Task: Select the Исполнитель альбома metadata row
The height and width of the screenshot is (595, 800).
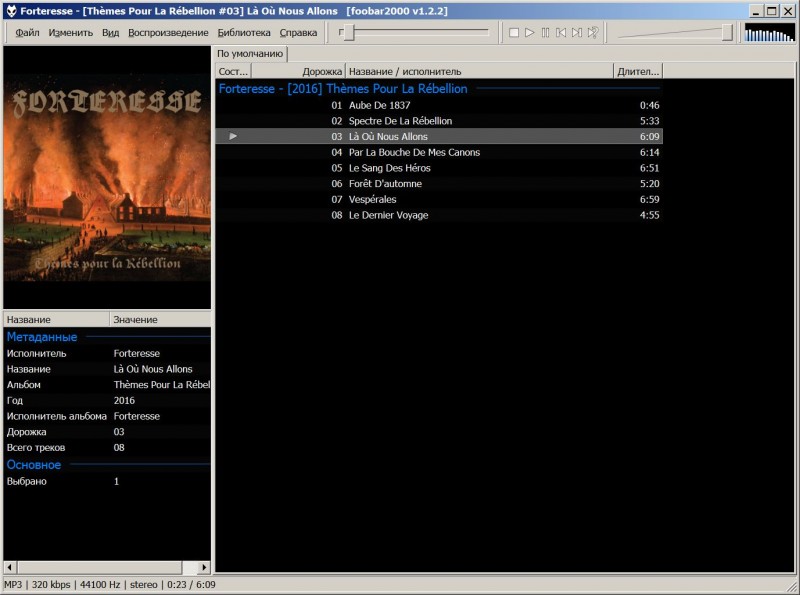Action: (107, 416)
